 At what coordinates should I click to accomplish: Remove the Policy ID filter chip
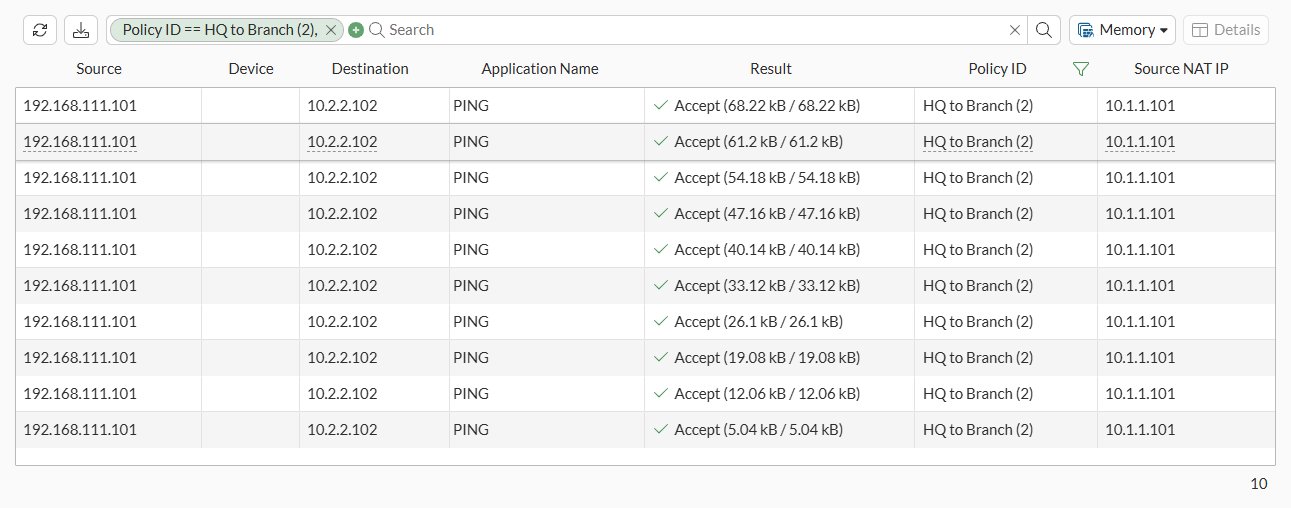(x=331, y=30)
